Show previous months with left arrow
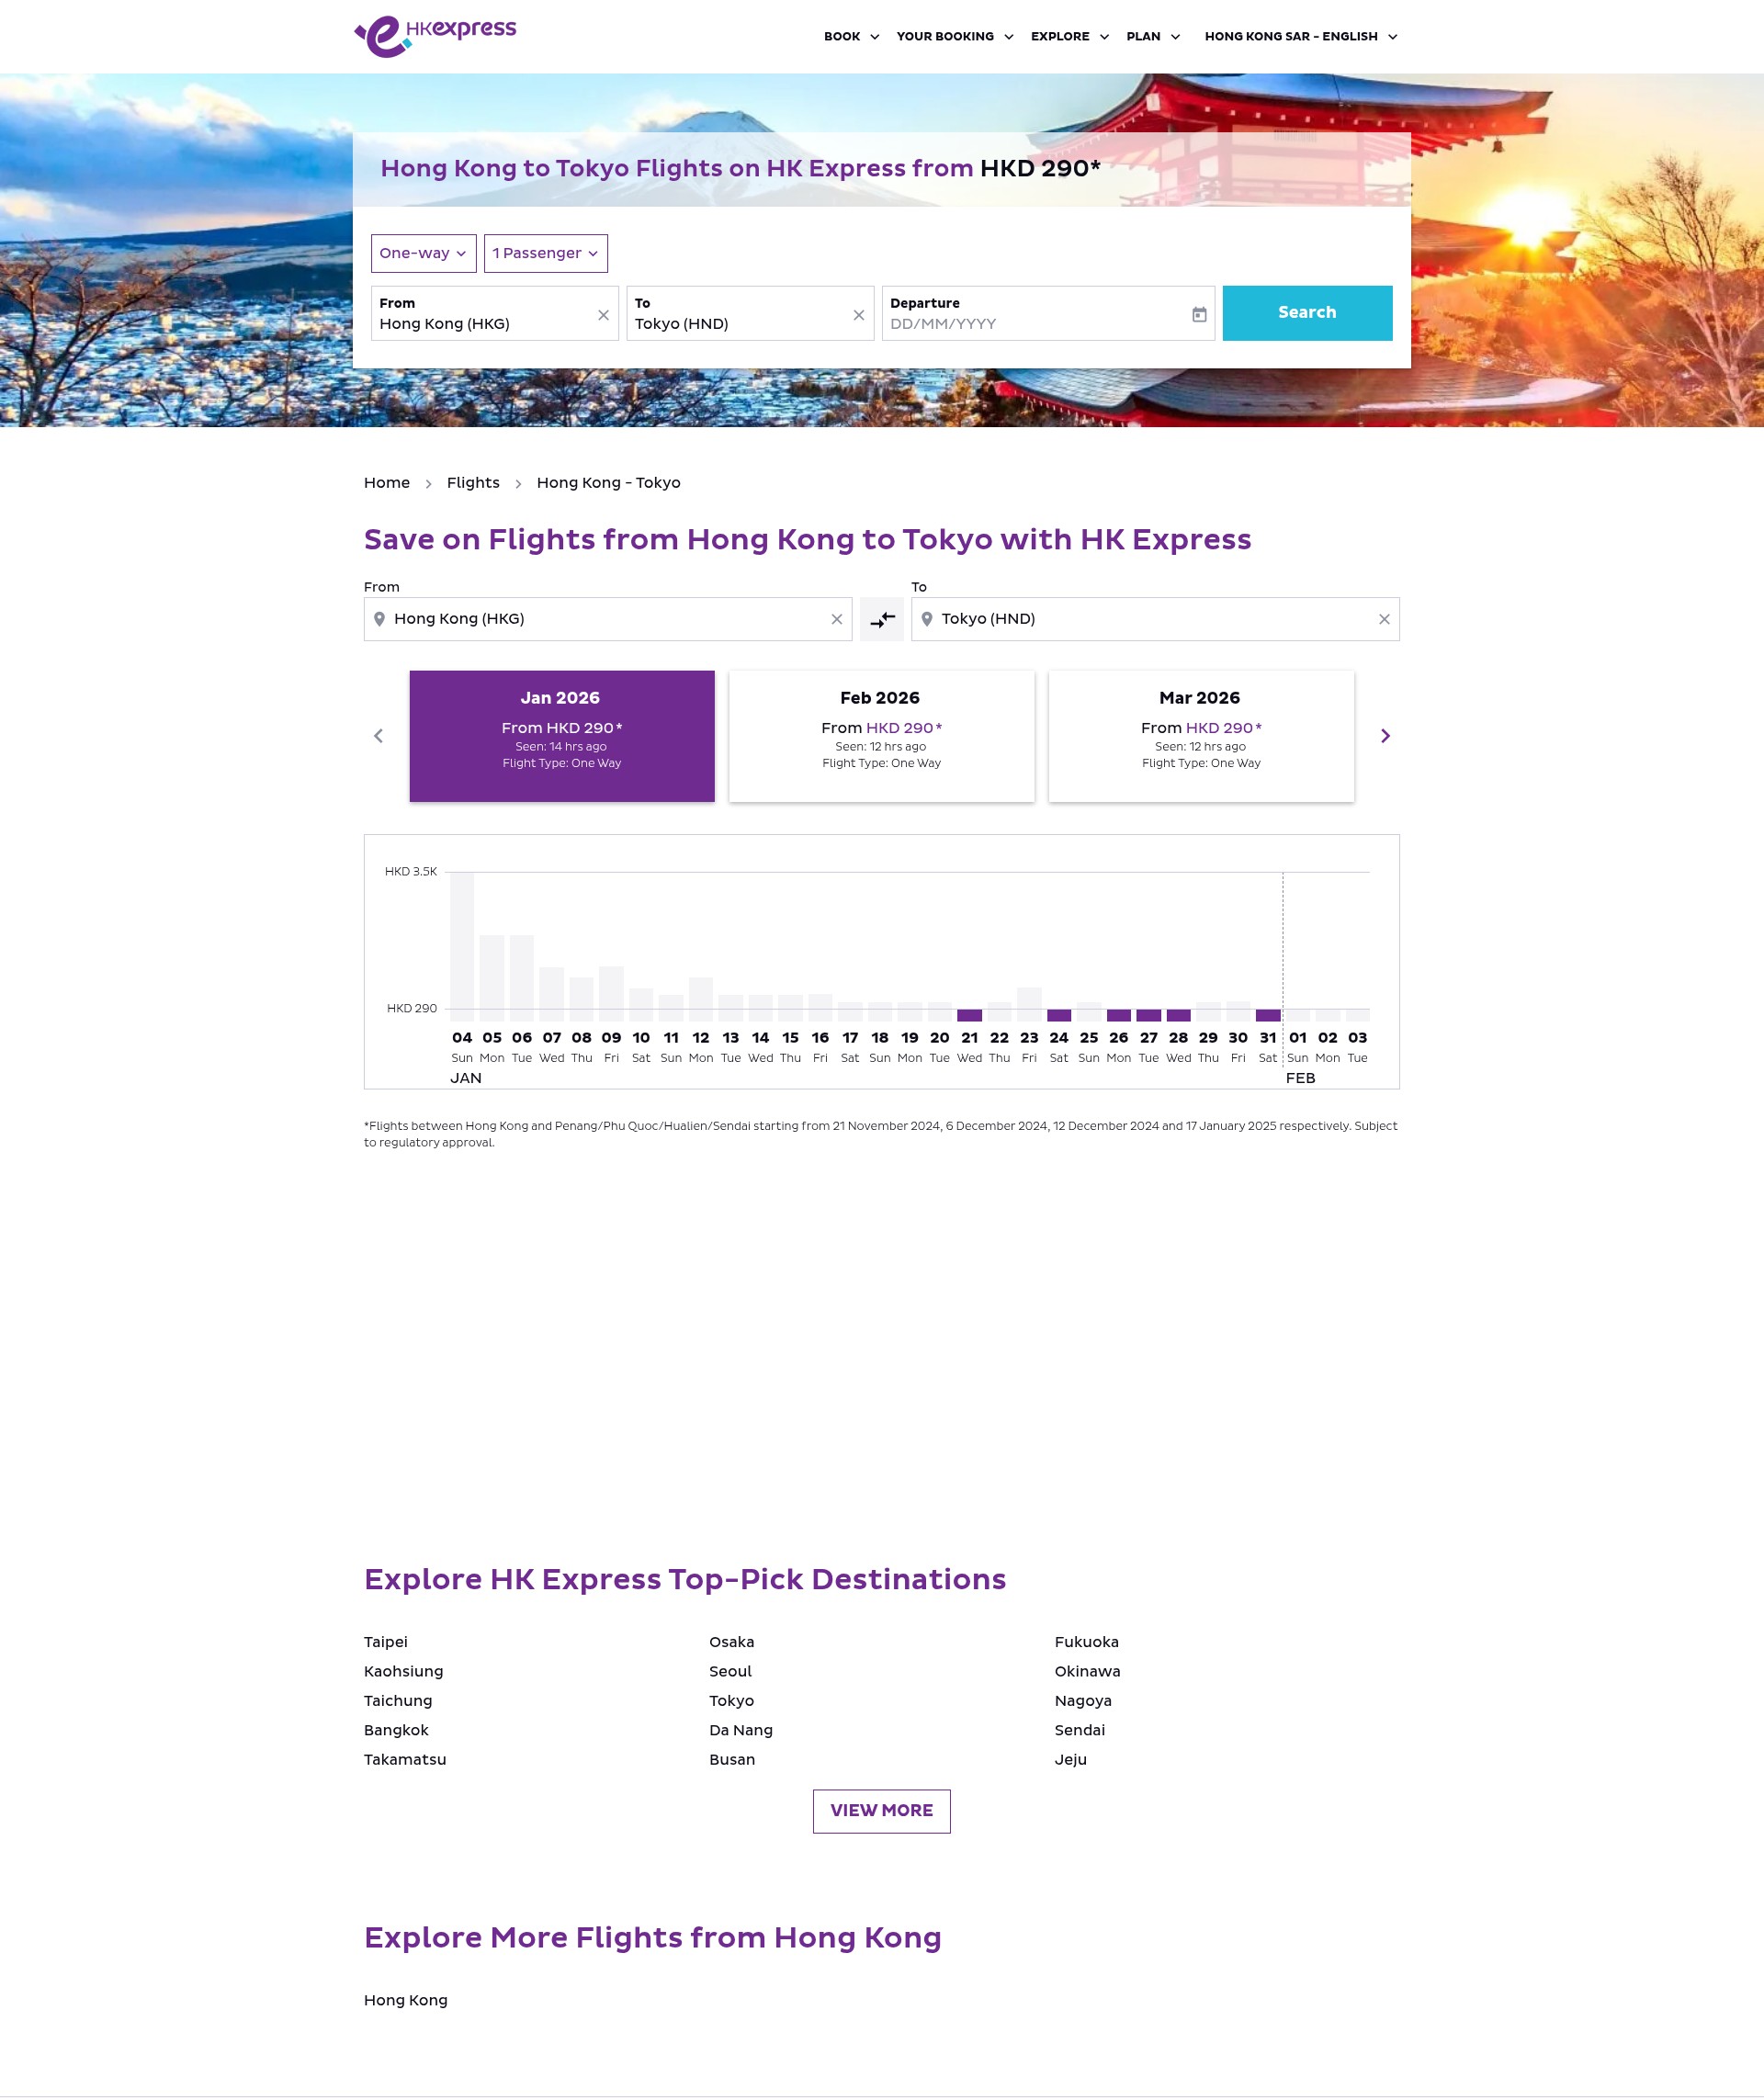 pyautogui.click(x=378, y=736)
